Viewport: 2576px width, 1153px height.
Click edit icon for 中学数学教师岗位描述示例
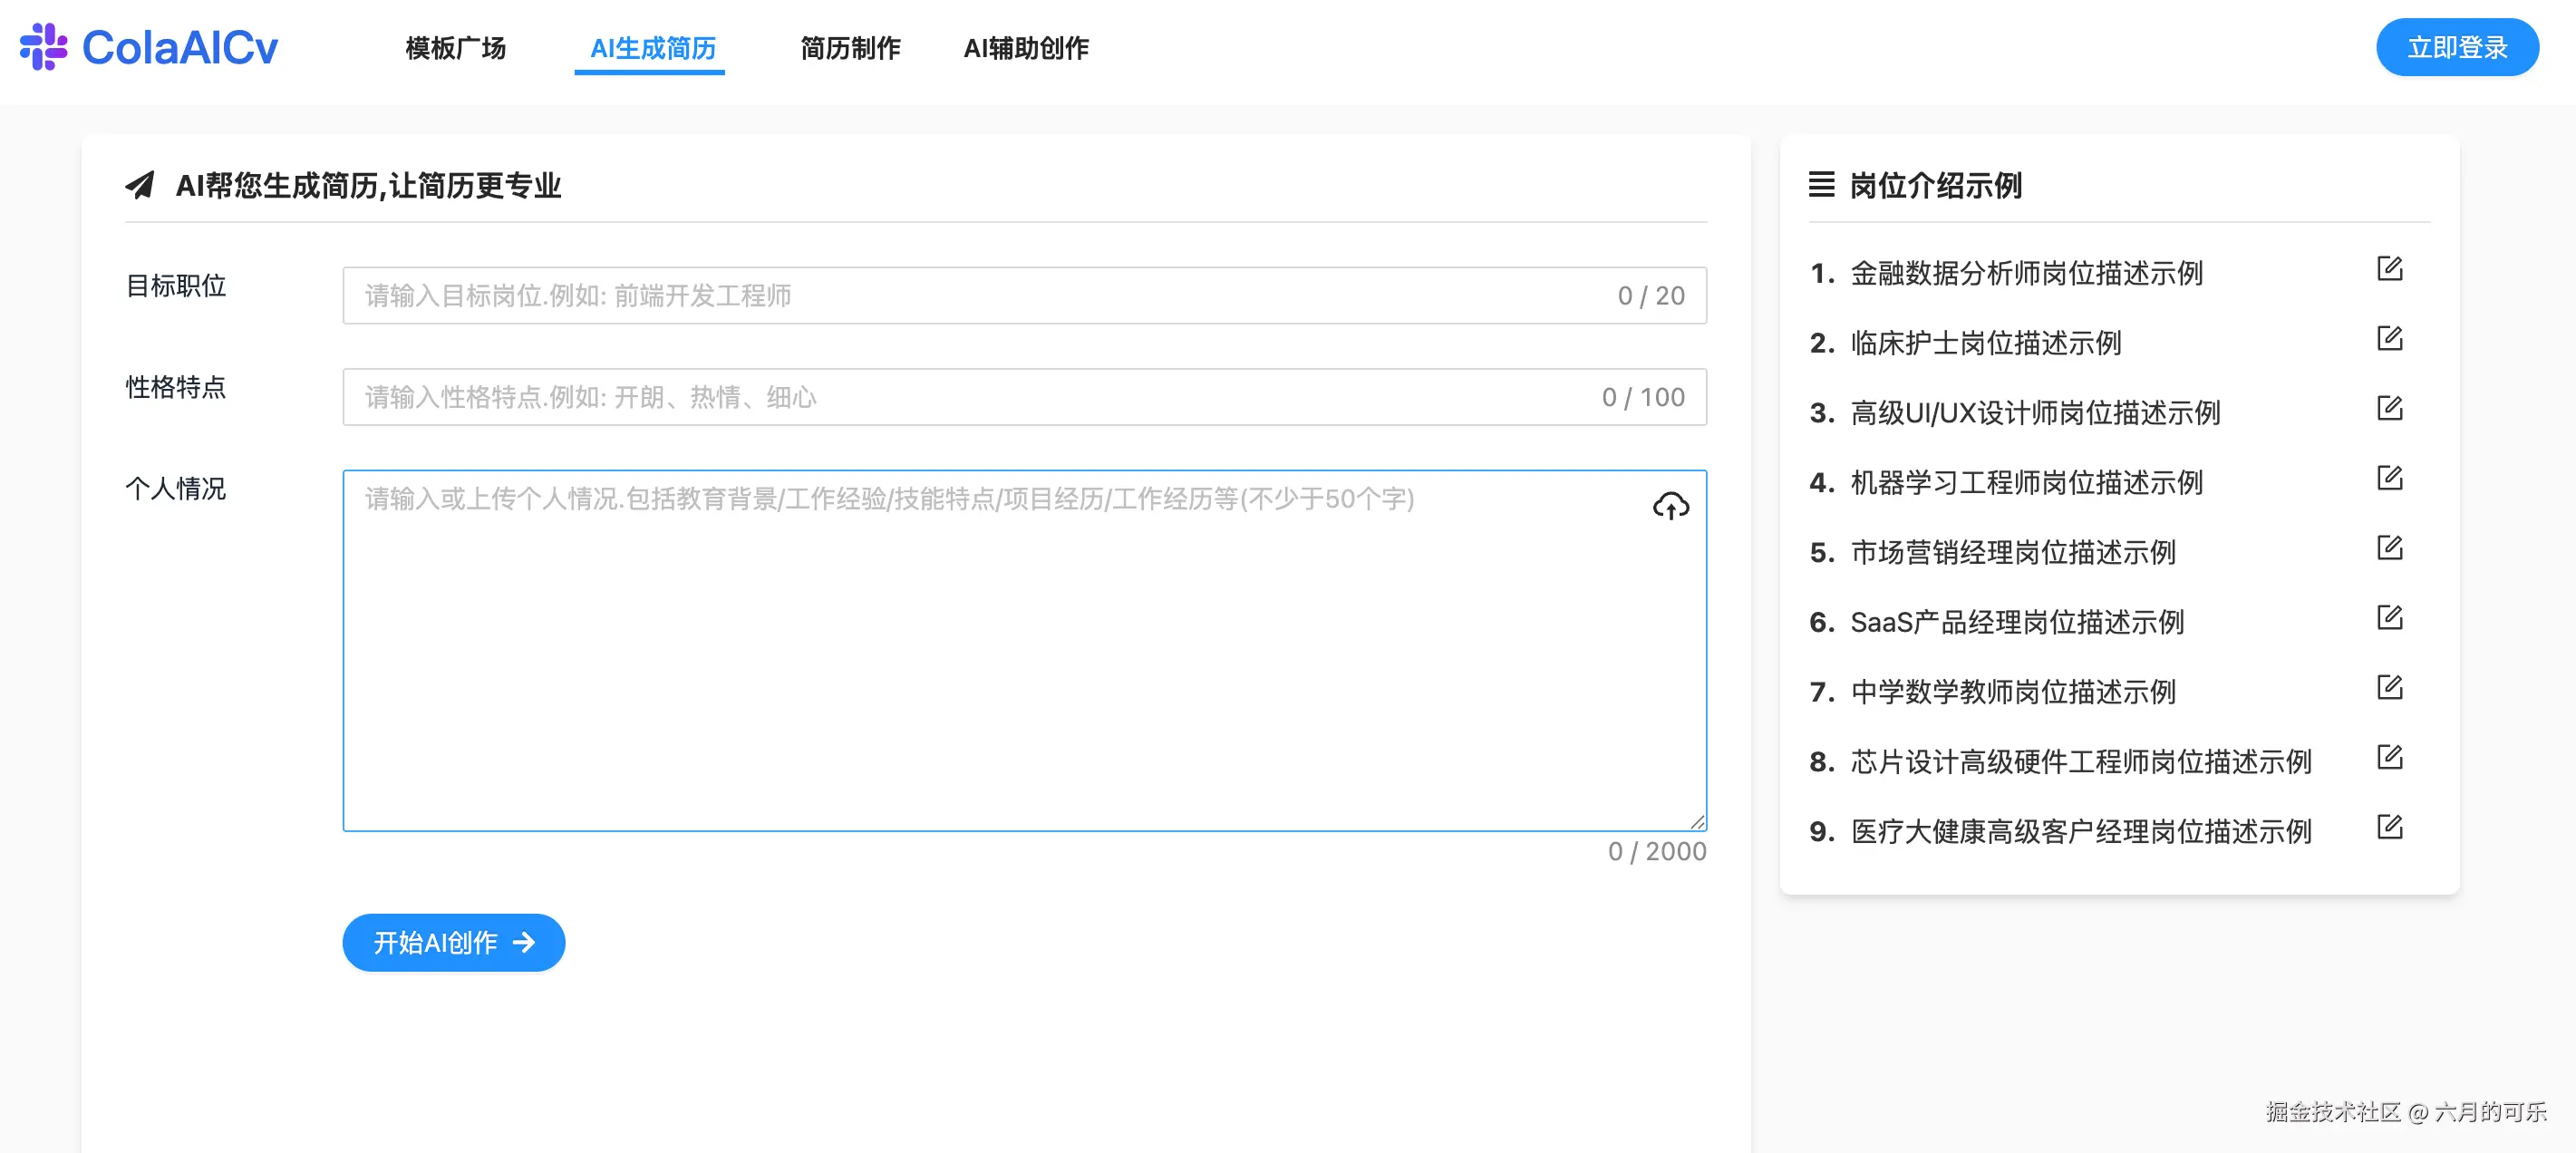2389,688
